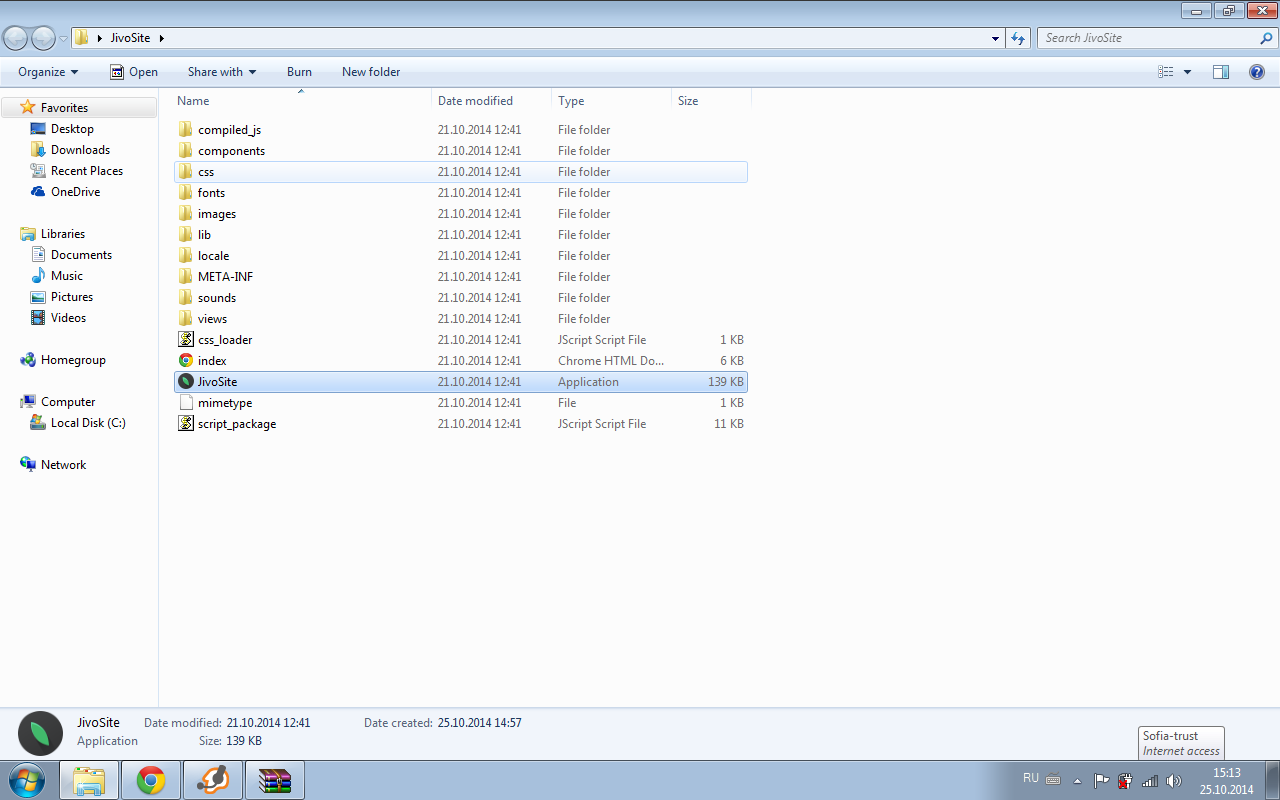1280x800 pixels.
Task: Open Documents library
Action: [81, 255]
